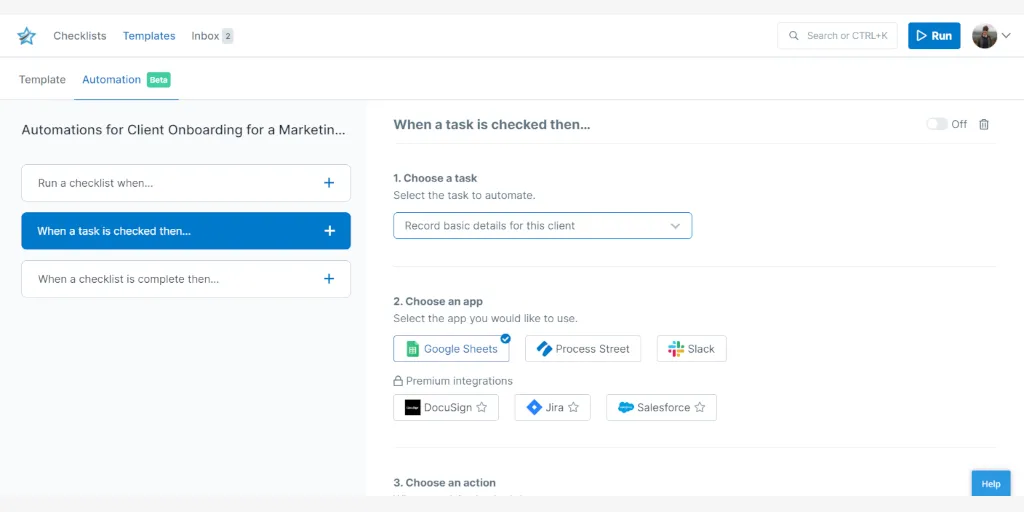Image resolution: width=1024 pixels, height=512 pixels.
Task: Click 'Select the app you would like to use.'
Action: [x=485, y=319]
